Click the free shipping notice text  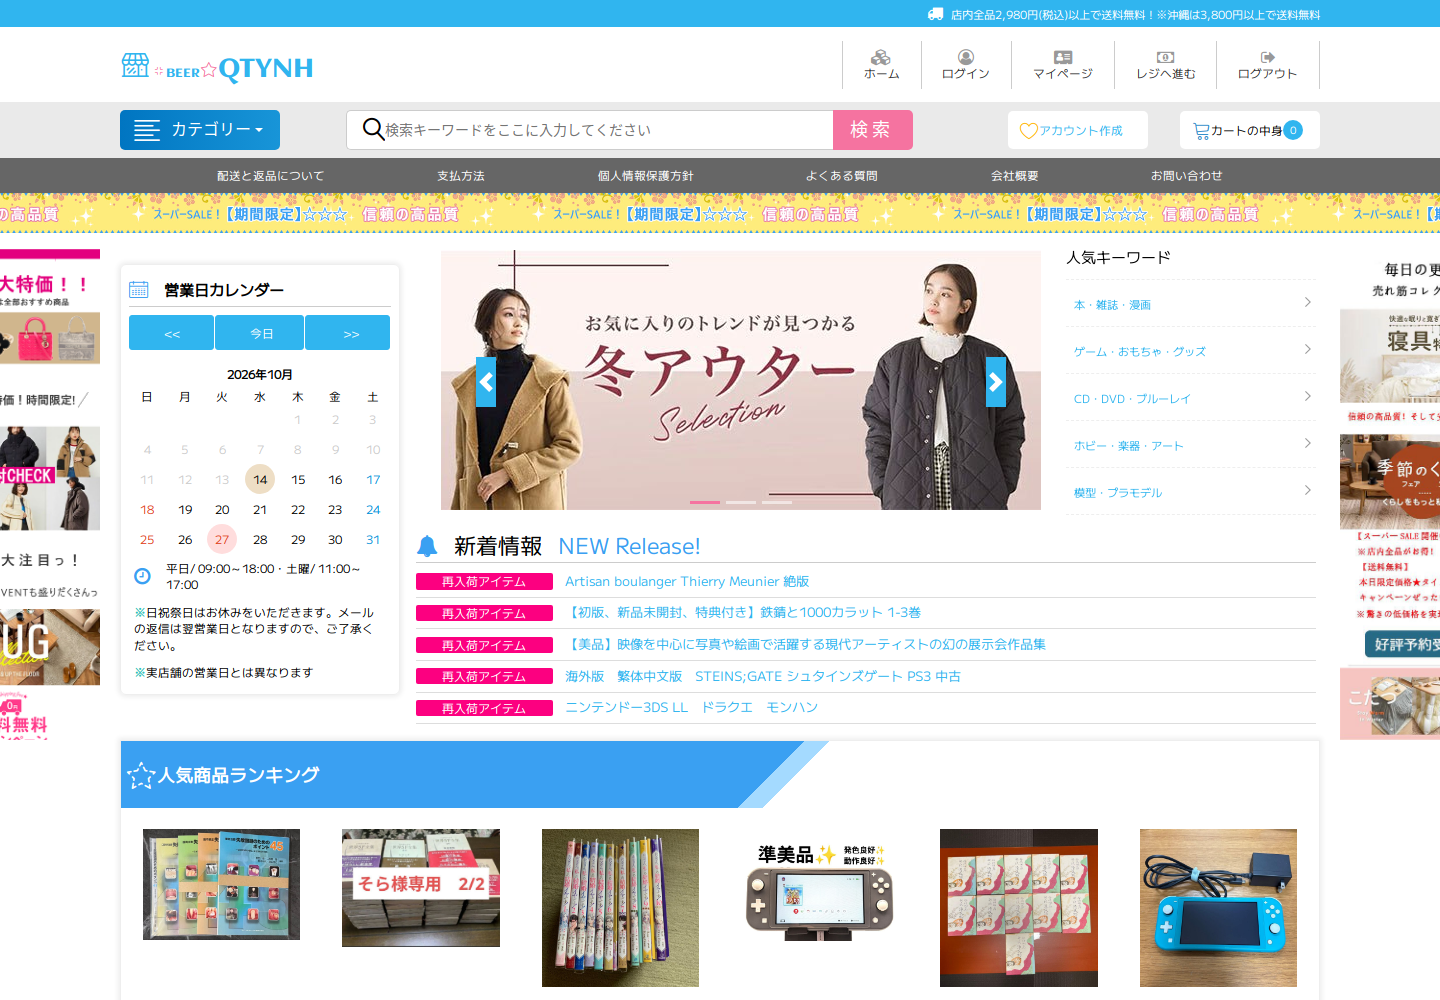point(1135,14)
